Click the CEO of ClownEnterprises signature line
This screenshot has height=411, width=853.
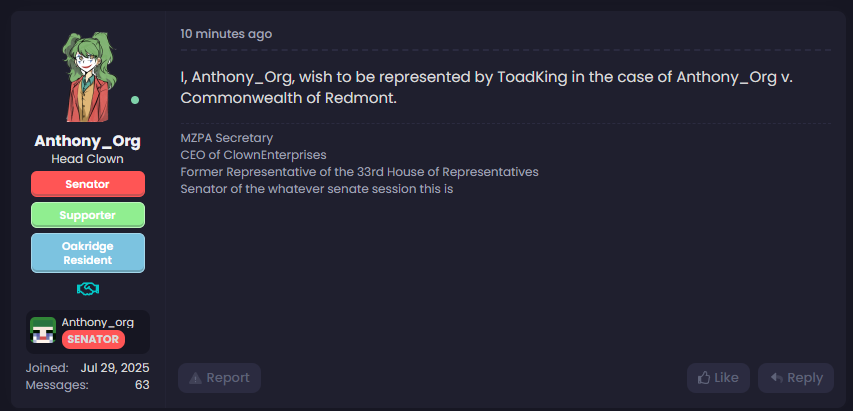coord(253,155)
